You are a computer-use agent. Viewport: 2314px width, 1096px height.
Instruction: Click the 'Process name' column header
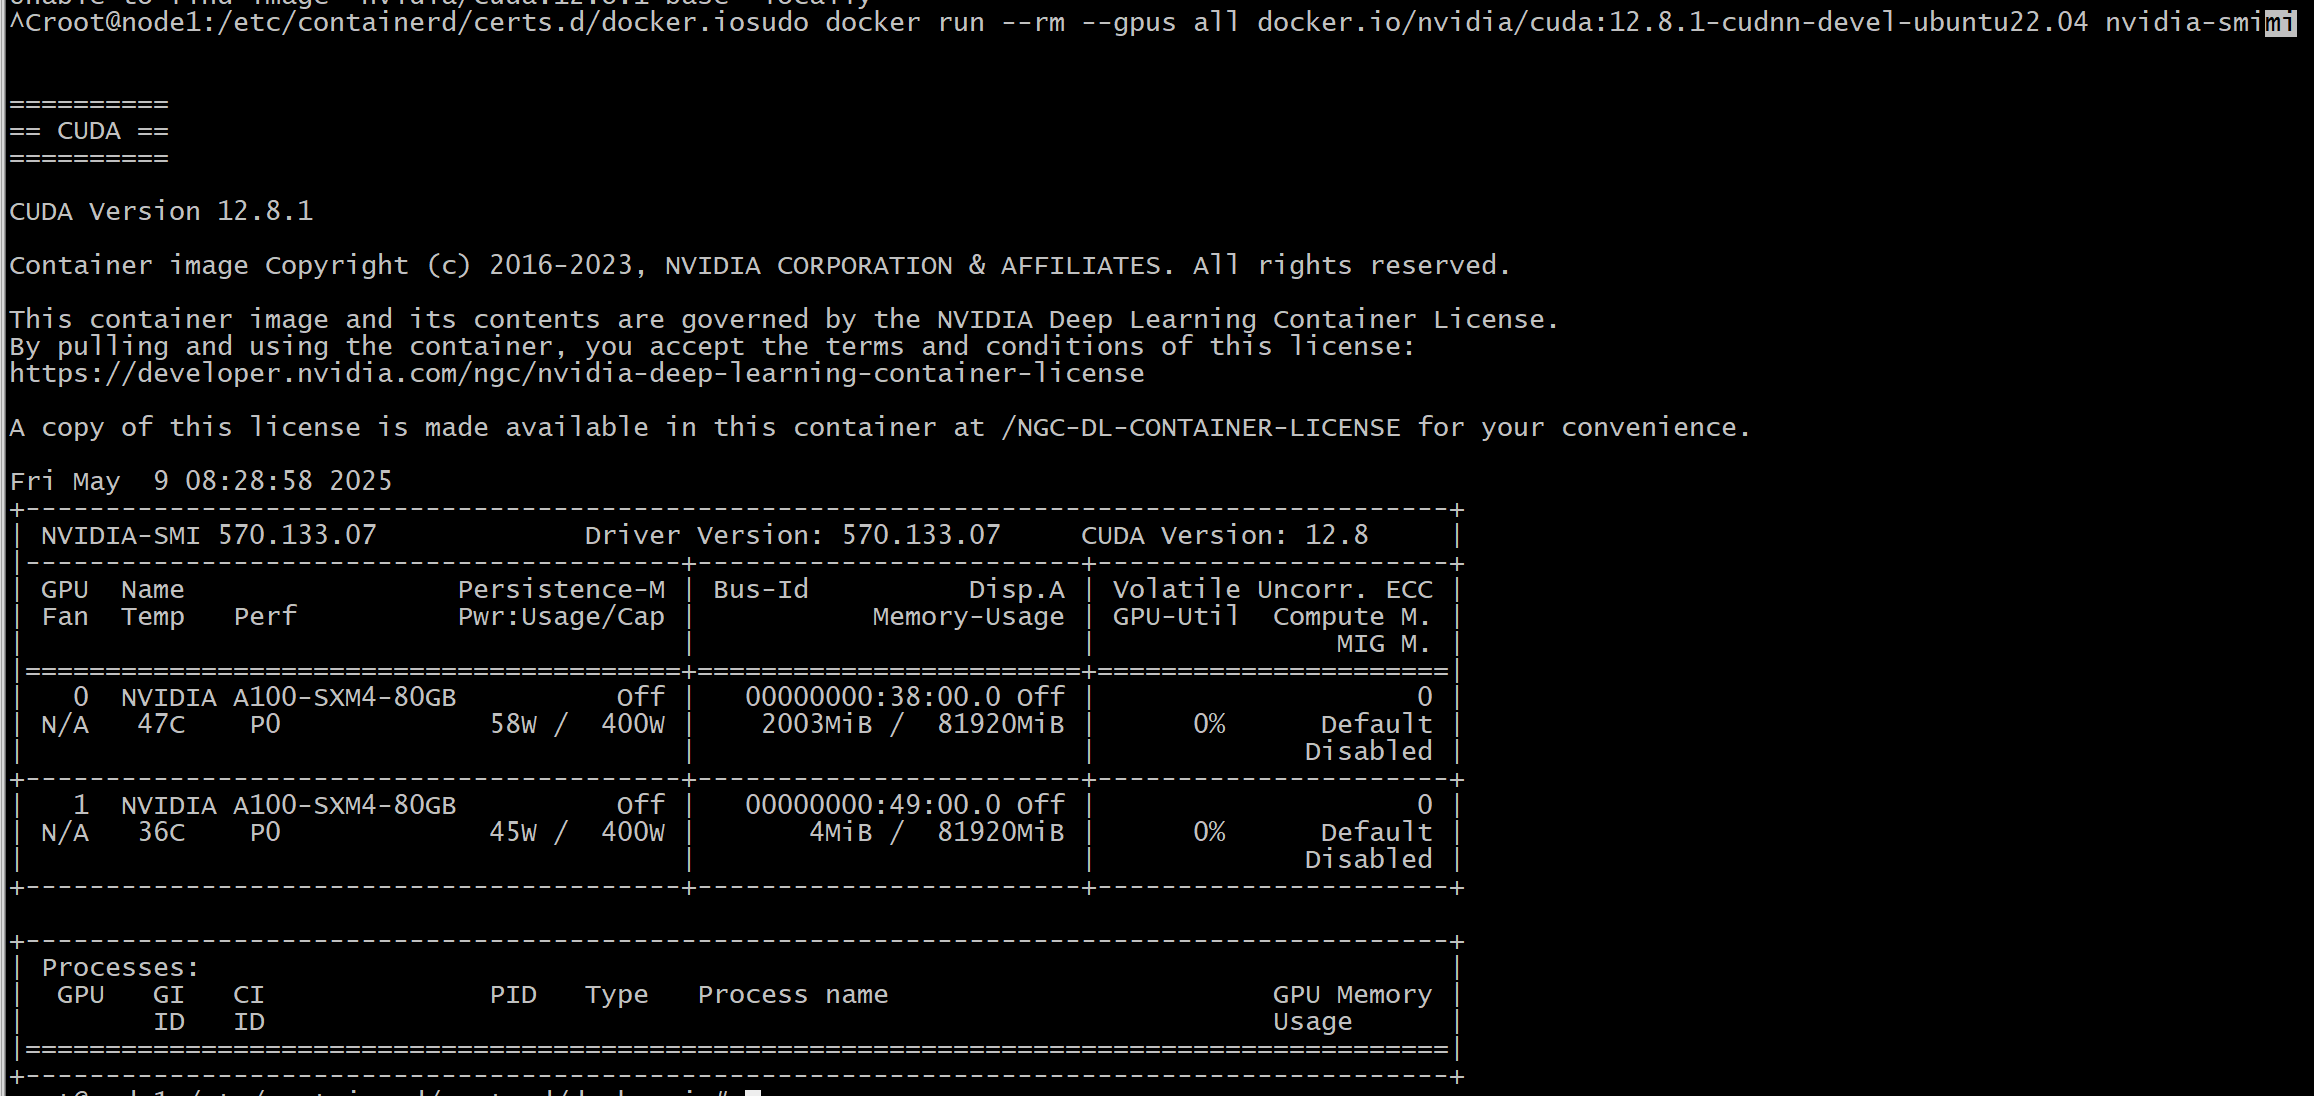point(792,995)
